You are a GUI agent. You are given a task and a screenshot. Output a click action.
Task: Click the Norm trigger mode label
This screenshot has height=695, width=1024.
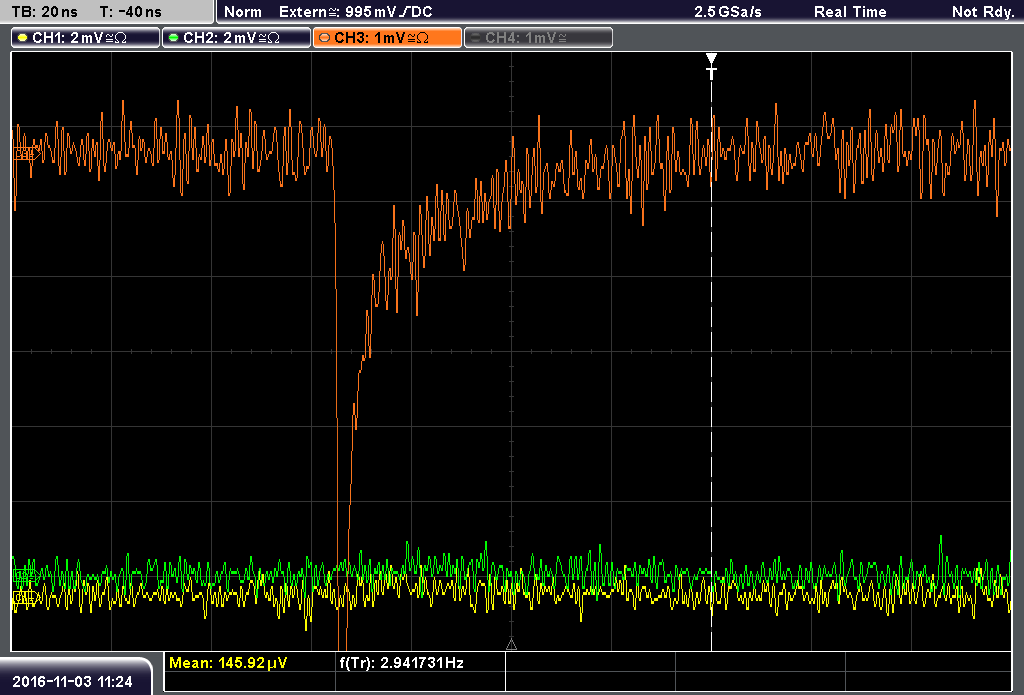243,12
